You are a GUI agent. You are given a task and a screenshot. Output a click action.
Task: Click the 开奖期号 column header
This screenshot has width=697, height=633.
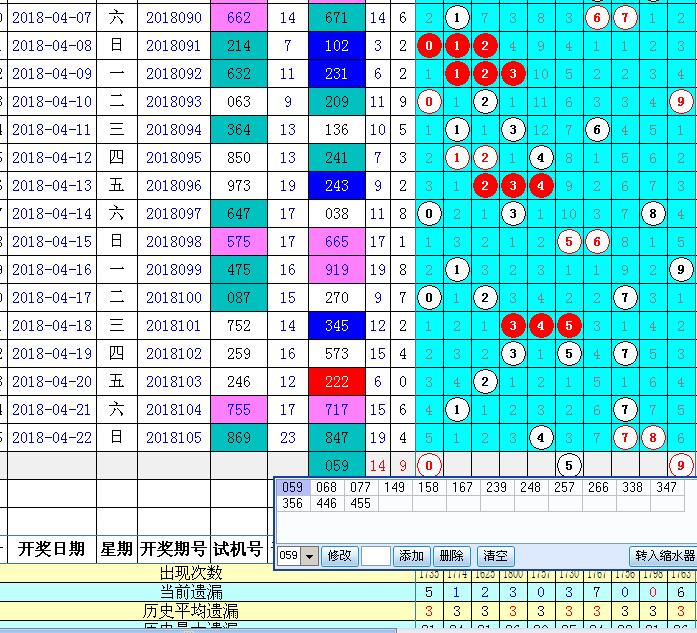173,549
